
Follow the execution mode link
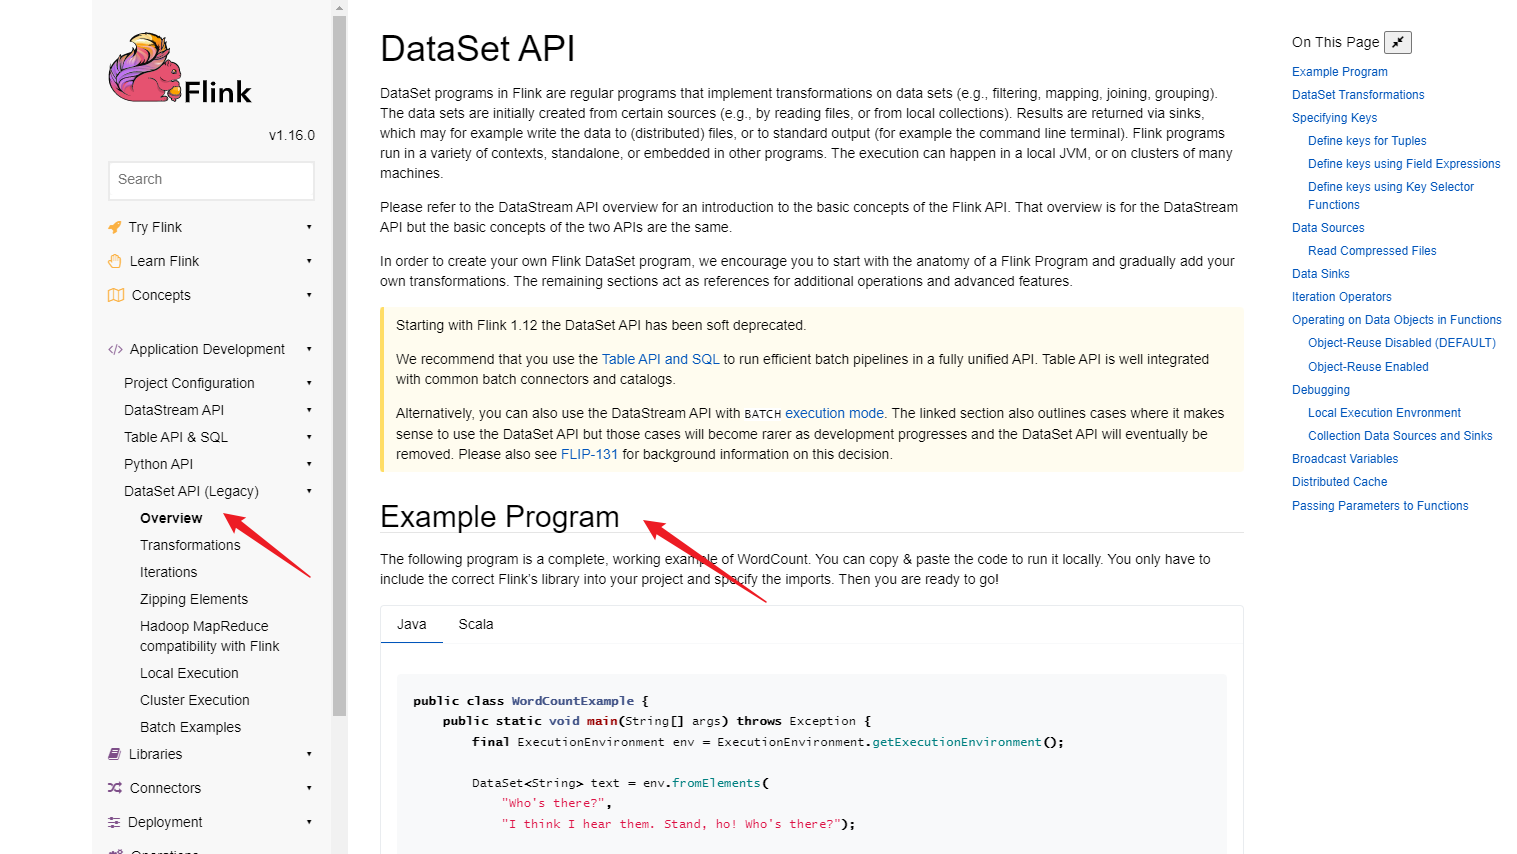point(834,413)
